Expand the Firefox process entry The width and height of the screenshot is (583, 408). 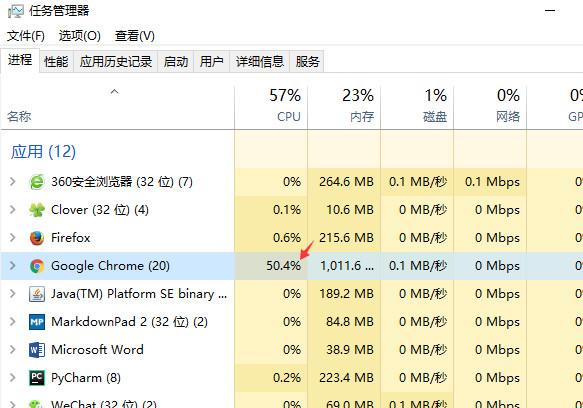pos(13,238)
